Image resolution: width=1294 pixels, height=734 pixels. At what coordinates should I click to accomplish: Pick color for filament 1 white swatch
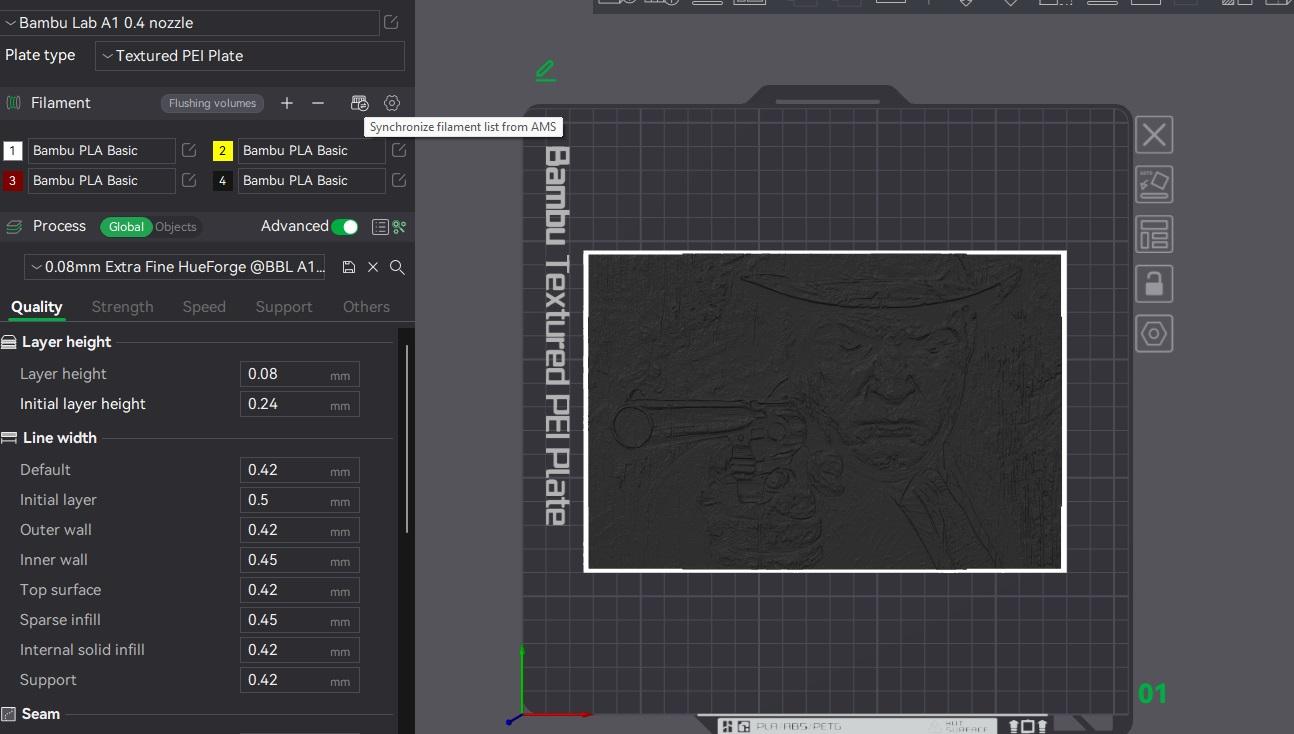(x=12, y=151)
